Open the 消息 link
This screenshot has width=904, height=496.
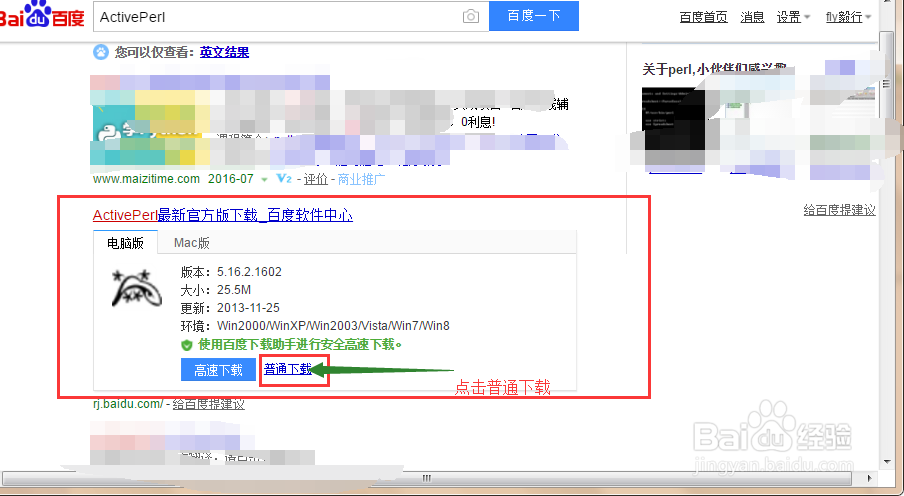pos(752,17)
